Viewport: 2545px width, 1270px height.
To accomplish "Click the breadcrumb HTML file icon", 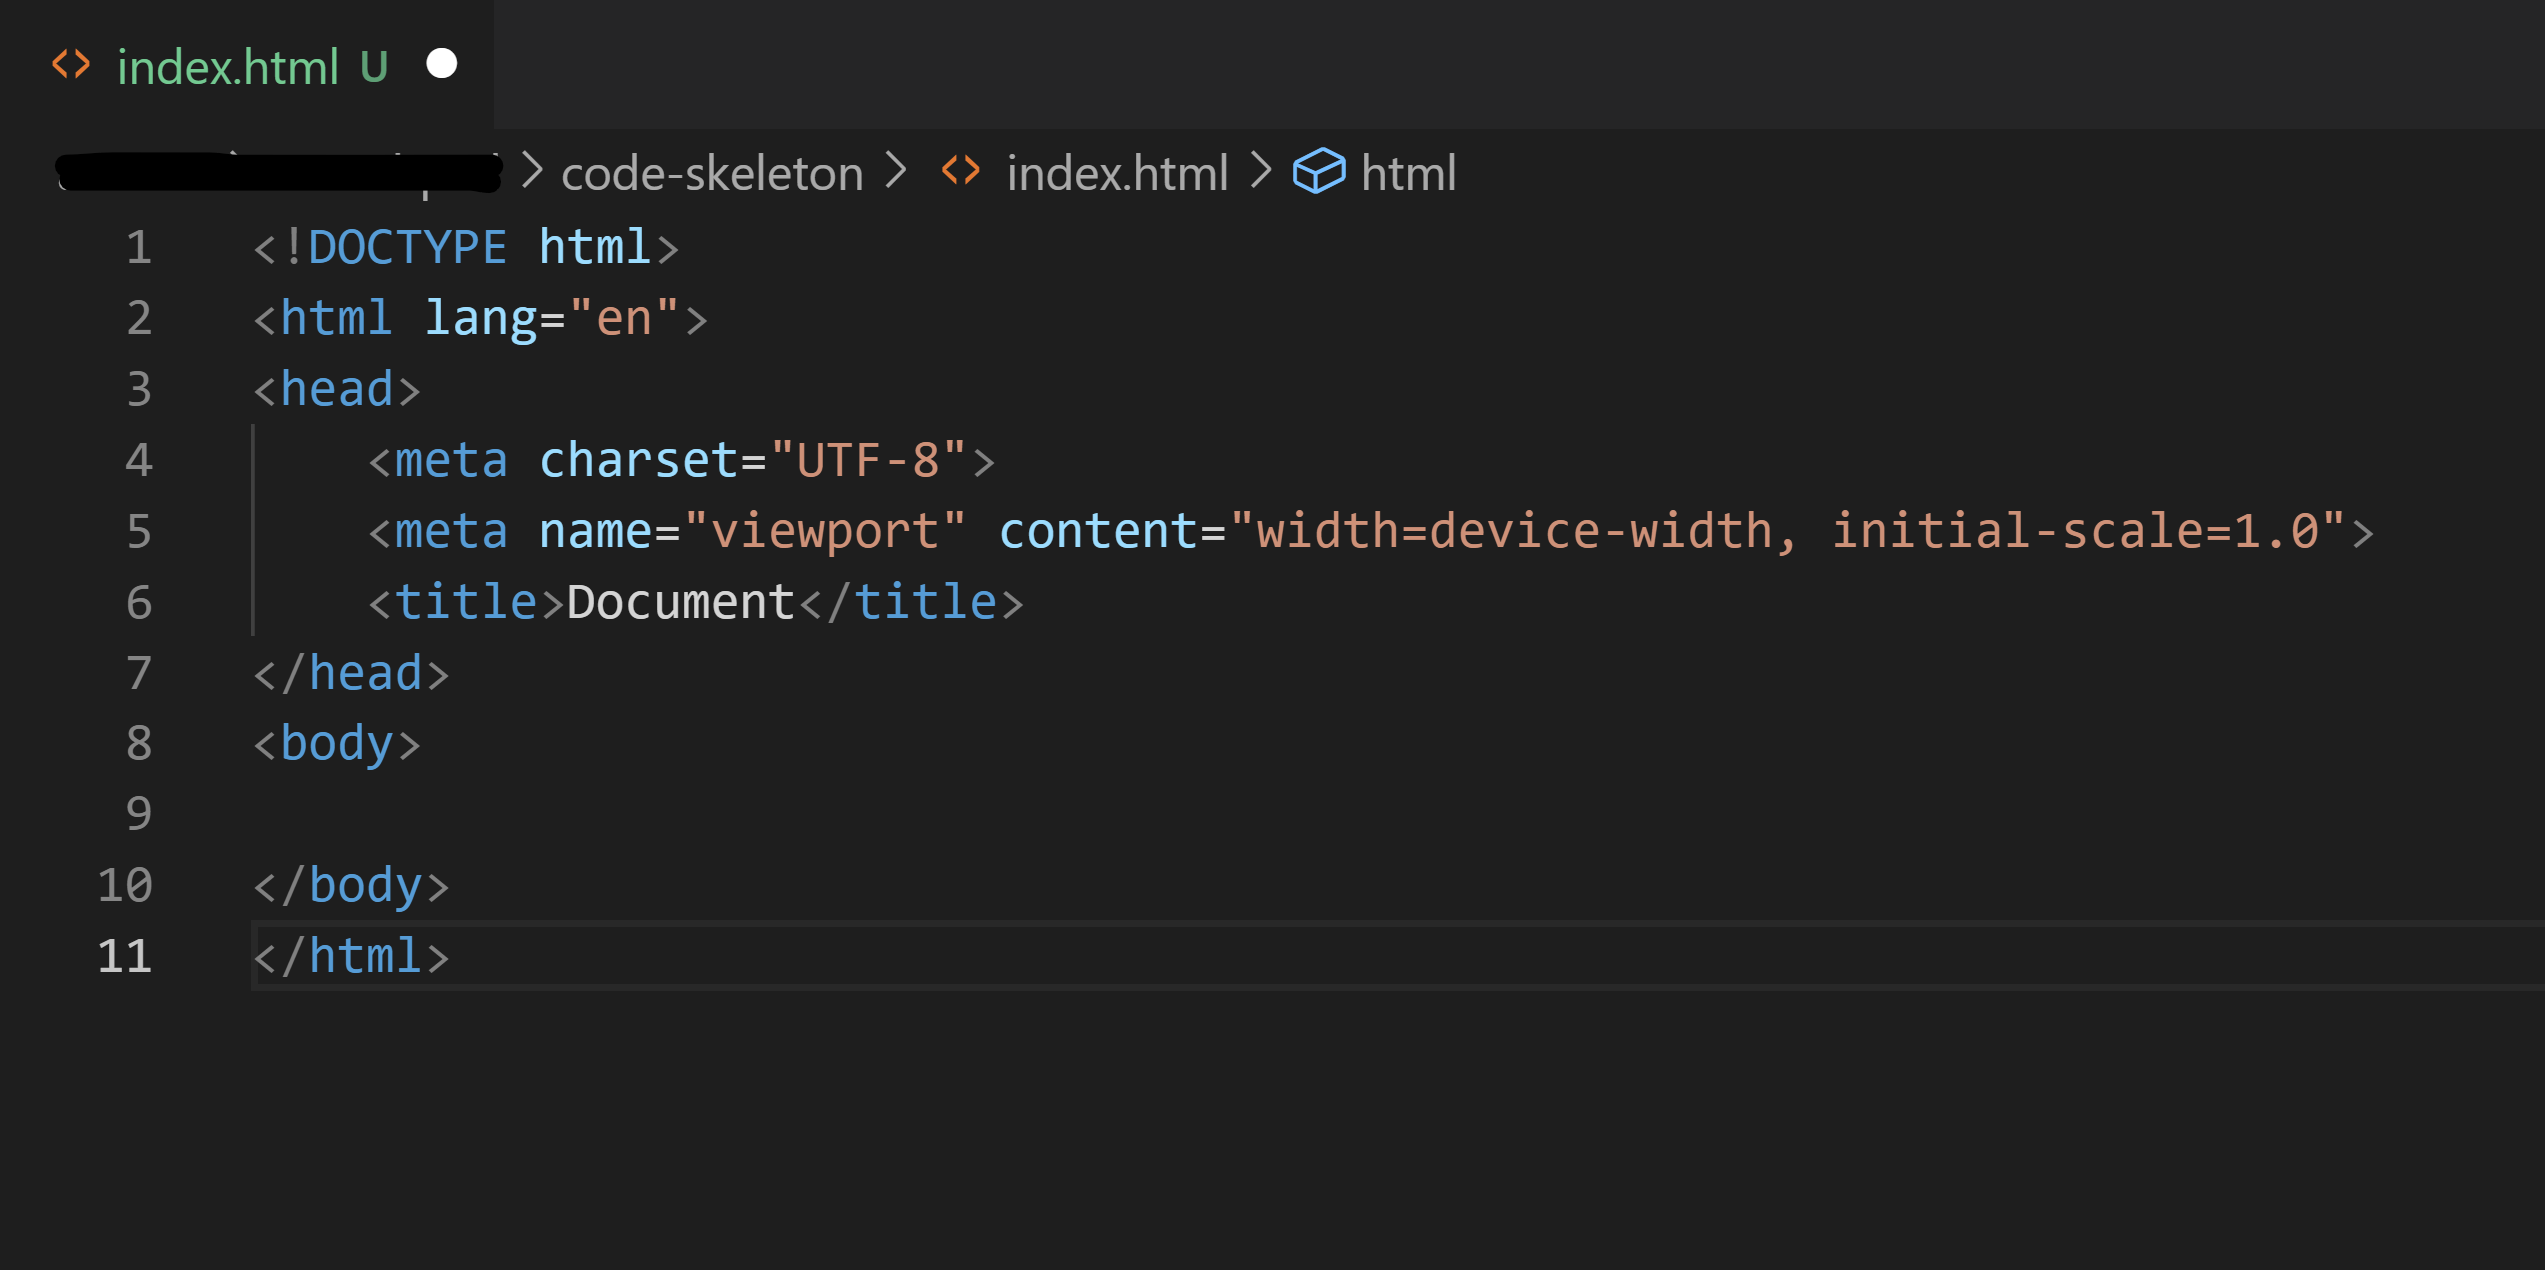I will pos(961,171).
